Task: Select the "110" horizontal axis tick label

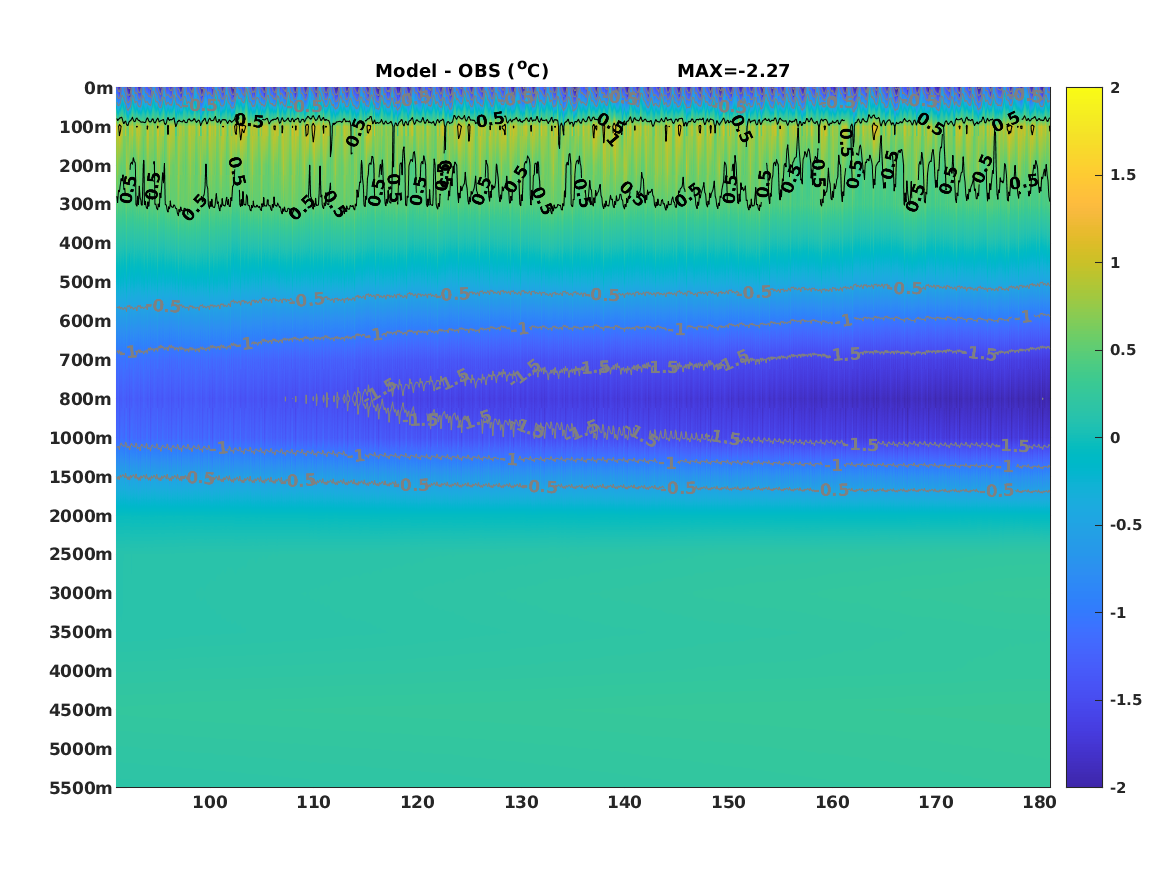Action: (313, 802)
